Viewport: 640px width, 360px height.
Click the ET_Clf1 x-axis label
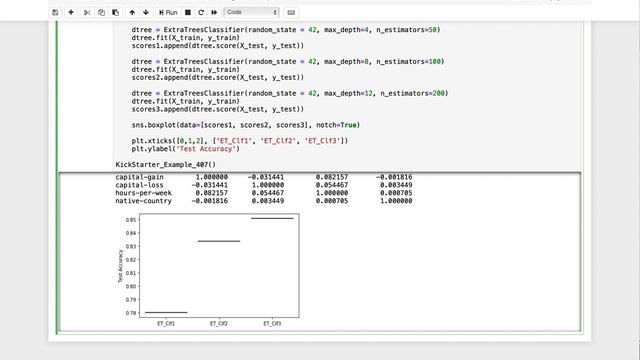coord(166,323)
